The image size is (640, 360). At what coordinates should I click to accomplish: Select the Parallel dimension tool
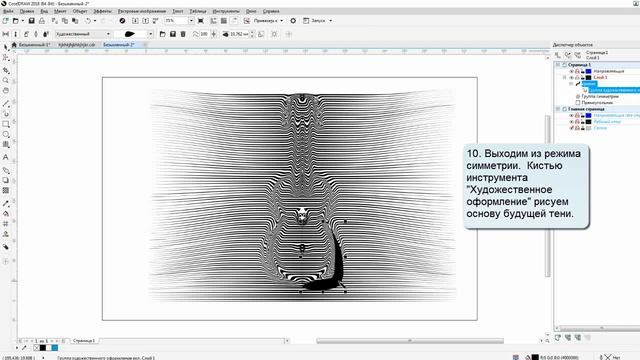click(6, 170)
